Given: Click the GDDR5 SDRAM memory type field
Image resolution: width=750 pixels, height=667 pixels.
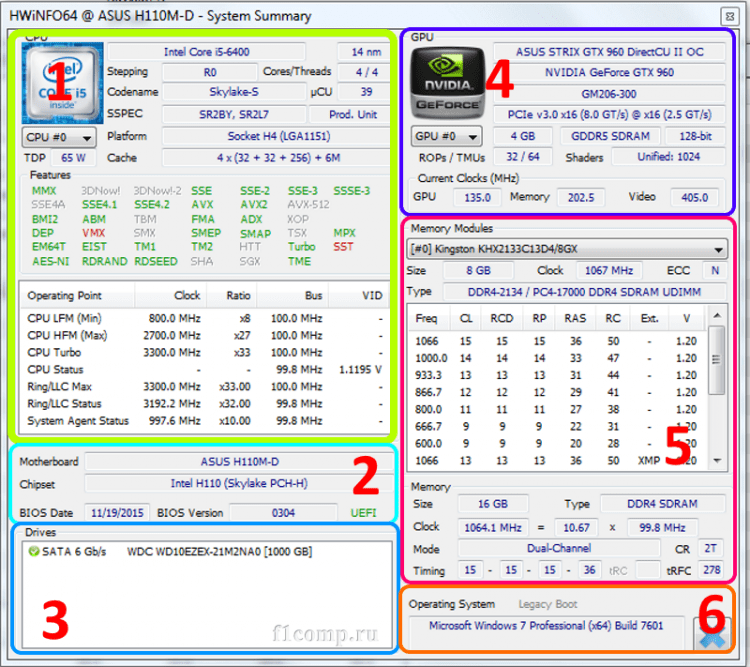Looking at the screenshot, I should pyautogui.click(x=610, y=136).
